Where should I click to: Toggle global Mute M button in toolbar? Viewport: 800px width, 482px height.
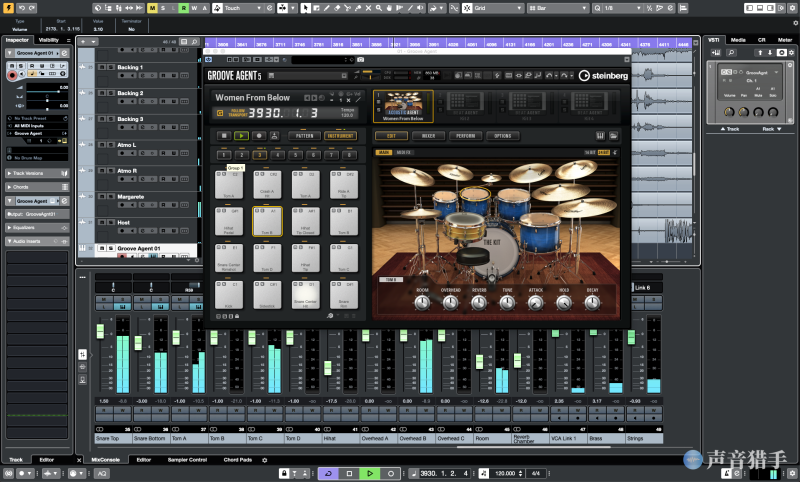point(153,8)
